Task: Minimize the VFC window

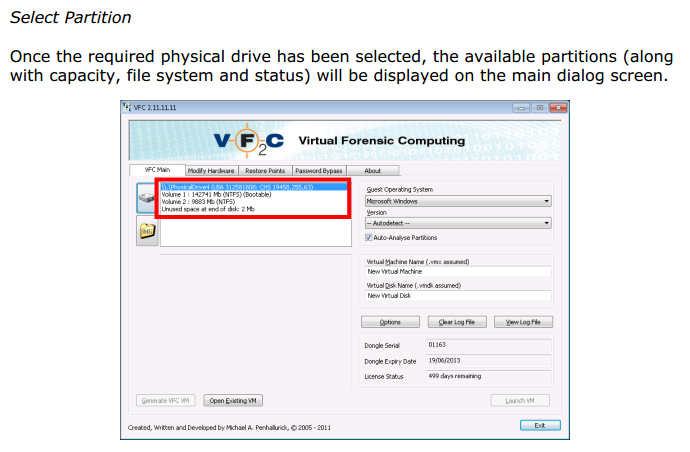Action: click(521, 107)
